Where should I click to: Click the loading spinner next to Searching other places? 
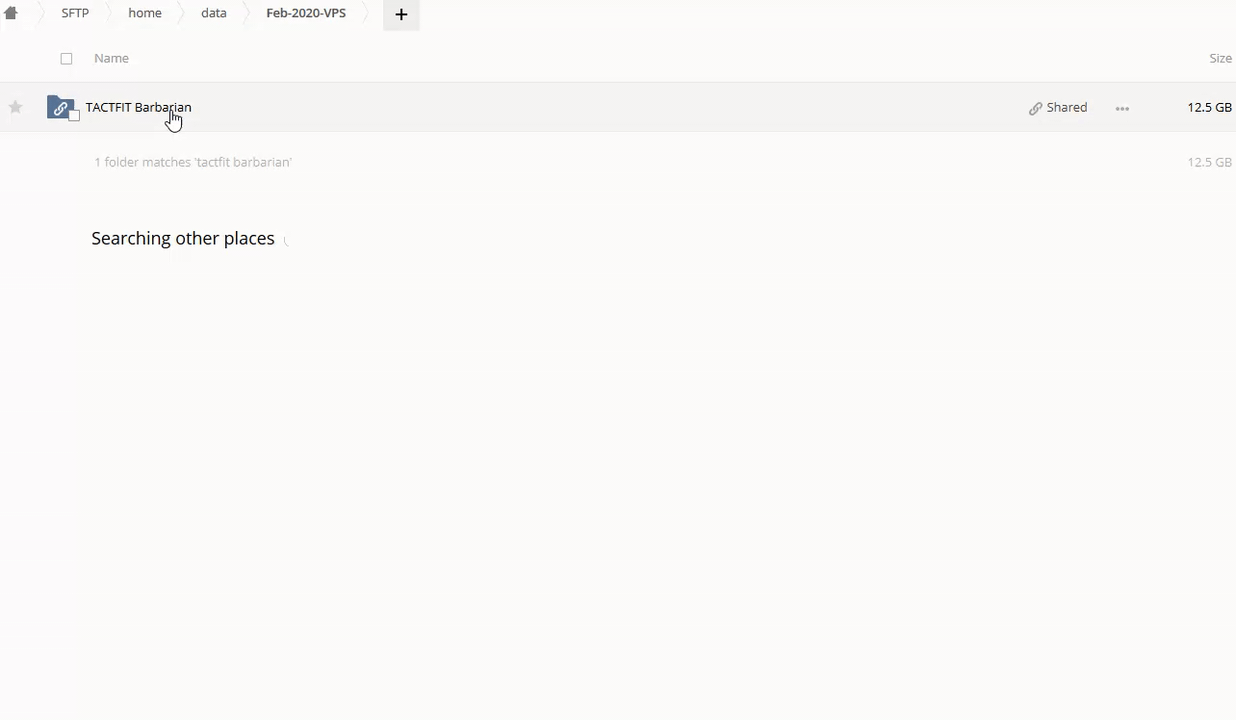point(288,240)
